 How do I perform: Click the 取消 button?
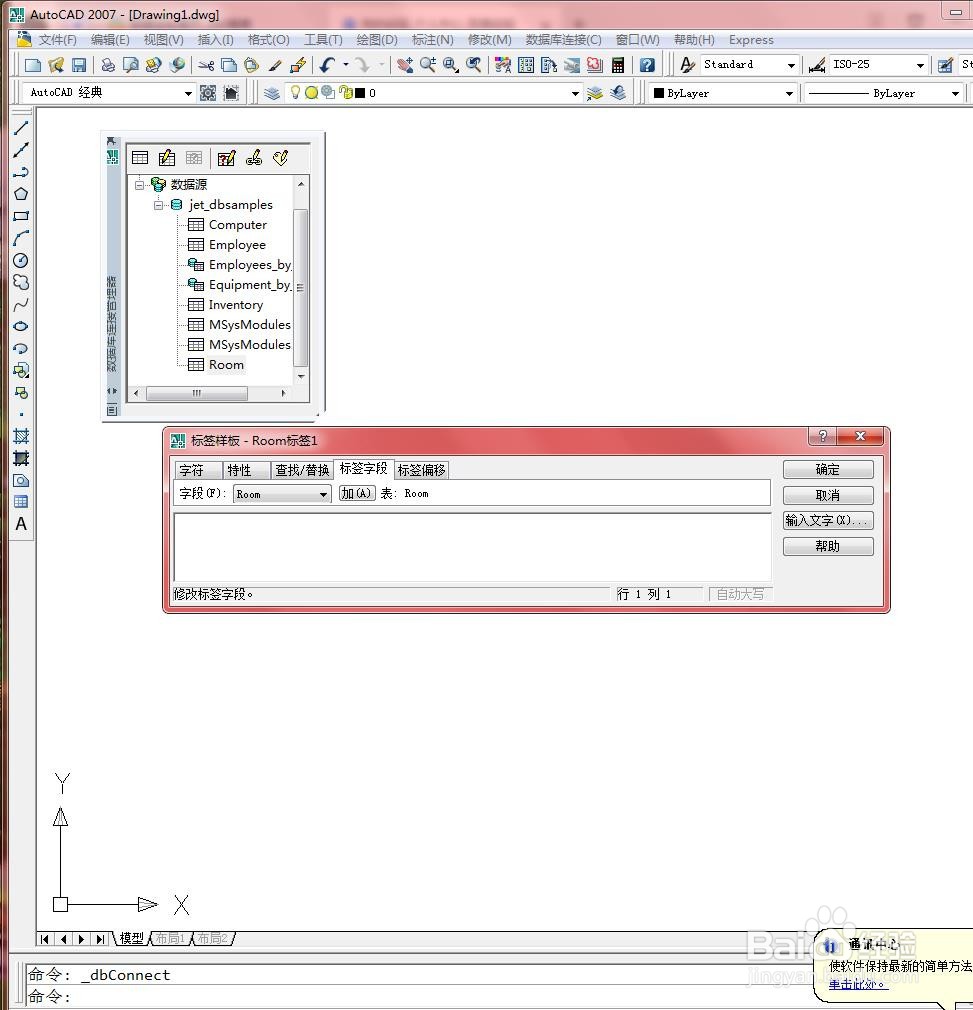[828, 495]
